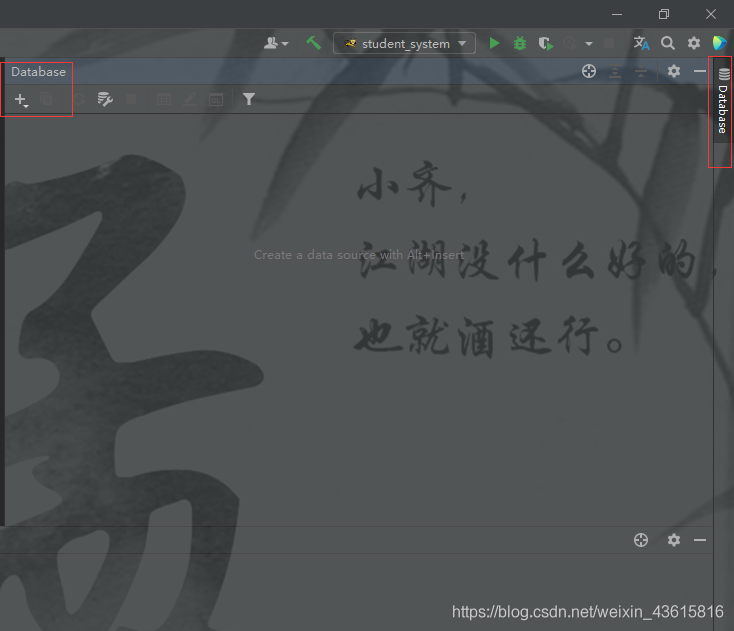The width and height of the screenshot is (734, 631).
Task: Click the colorful plugin logo at the toolbar end
Action: click(719, 43)
